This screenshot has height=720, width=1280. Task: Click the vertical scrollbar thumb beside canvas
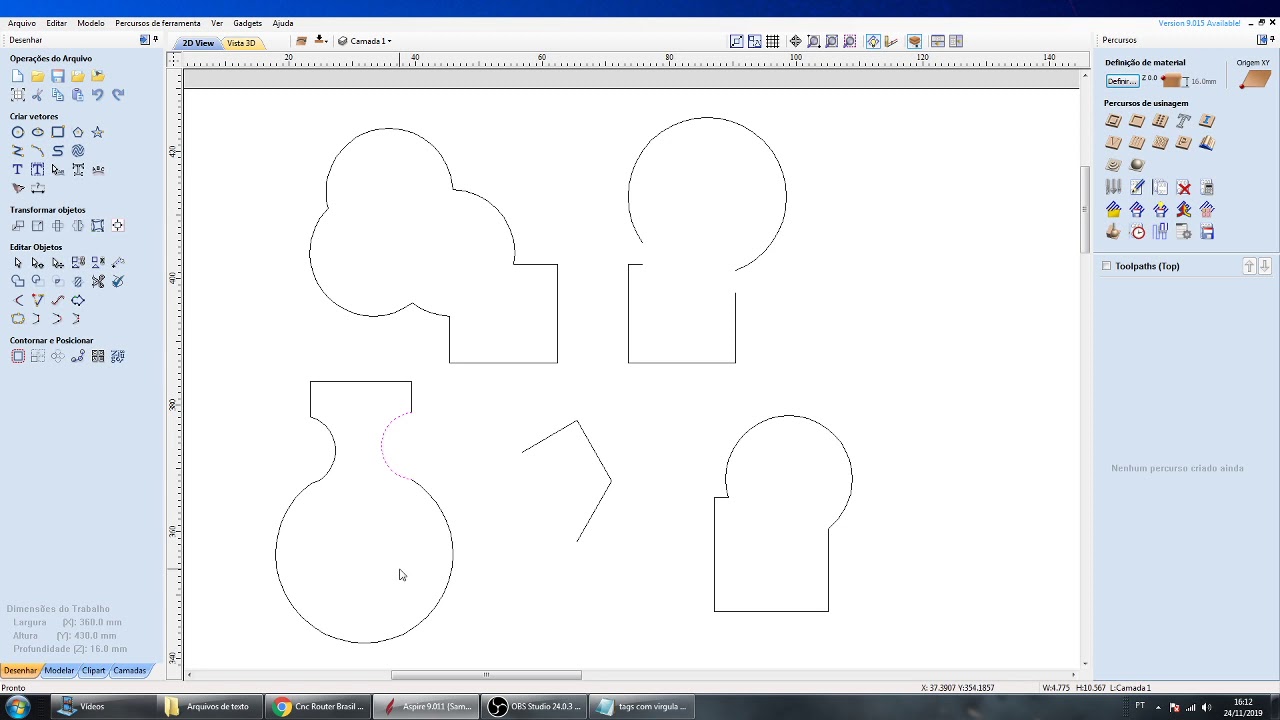click(1084, 208)
